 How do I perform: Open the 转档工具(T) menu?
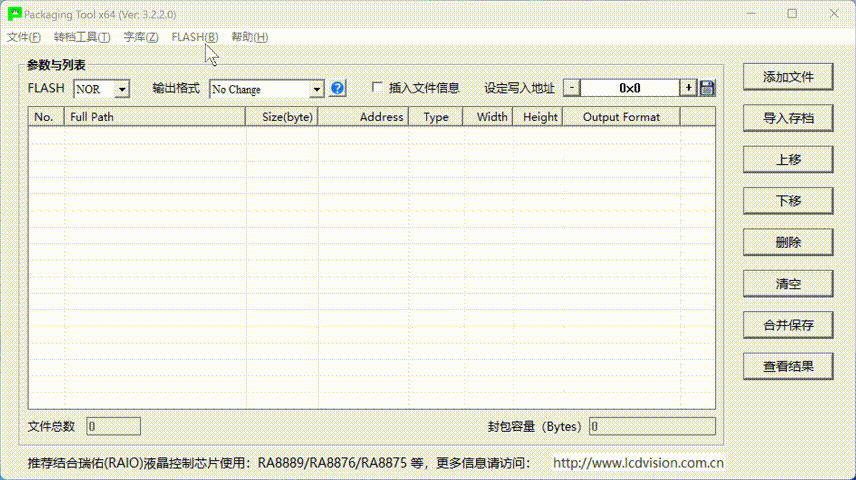click(81, 37)
